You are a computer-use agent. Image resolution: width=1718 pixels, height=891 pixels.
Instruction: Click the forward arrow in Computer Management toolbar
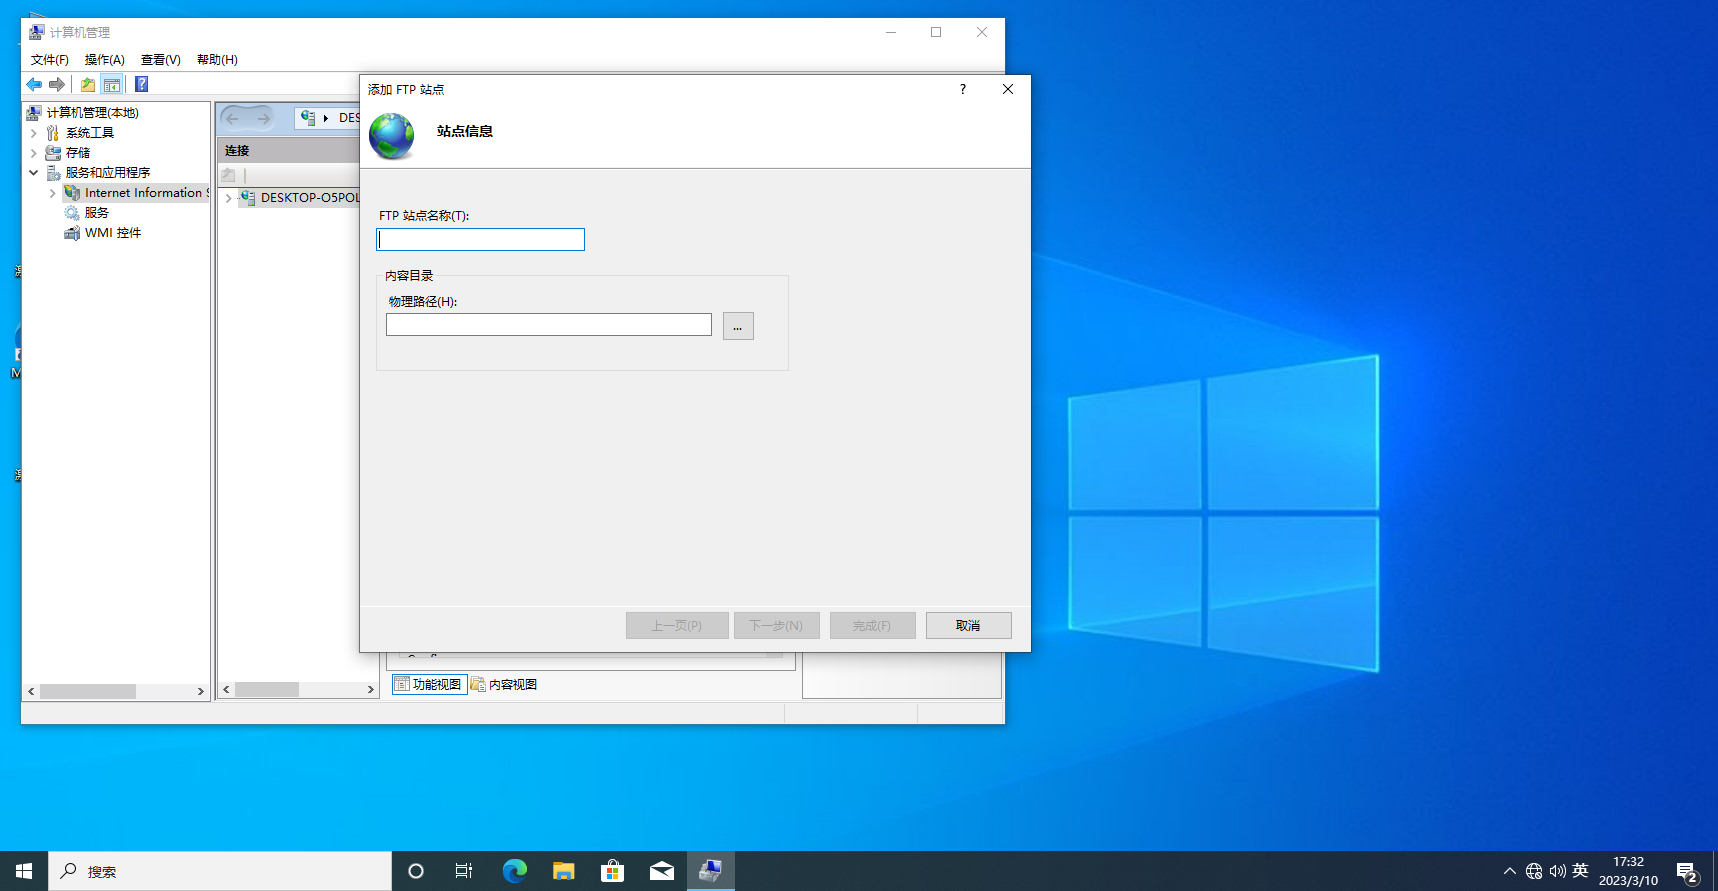57,85
